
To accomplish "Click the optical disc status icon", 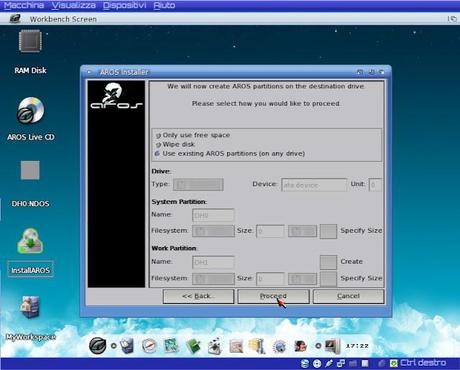I will pos(317,363).
